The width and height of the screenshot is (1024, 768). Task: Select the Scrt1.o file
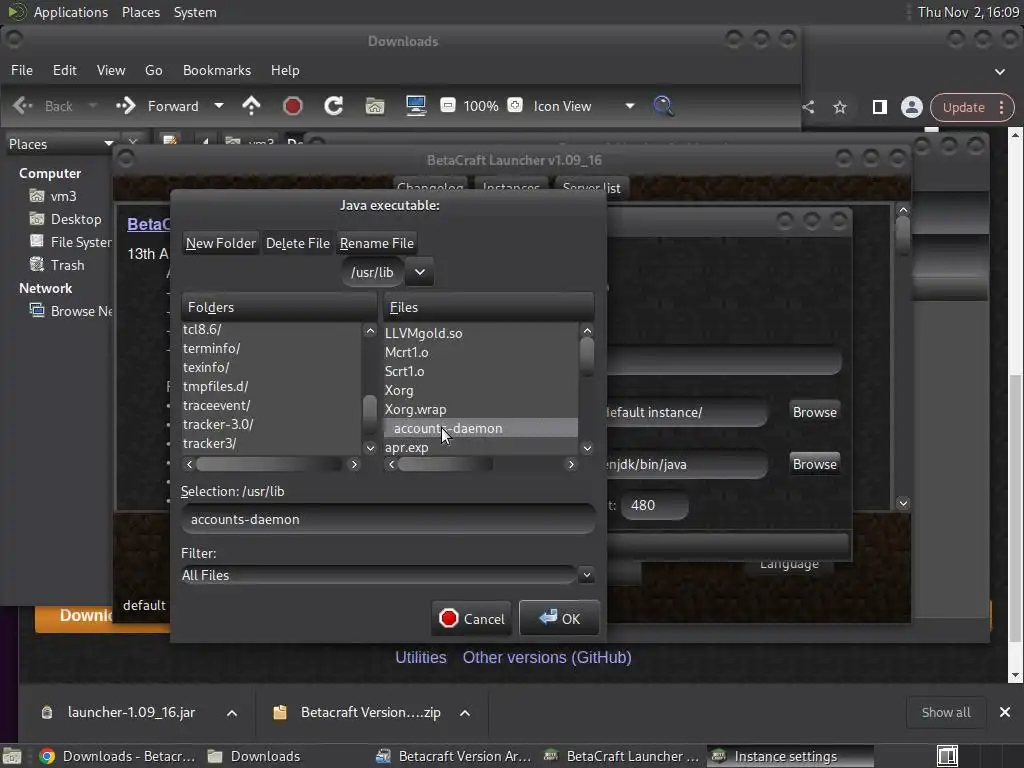tap(481, 371)
